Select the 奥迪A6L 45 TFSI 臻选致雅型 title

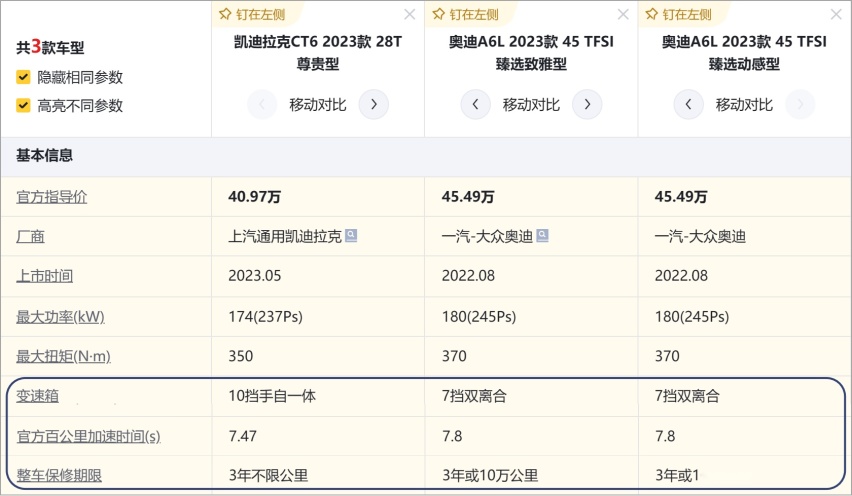(531, 53)
